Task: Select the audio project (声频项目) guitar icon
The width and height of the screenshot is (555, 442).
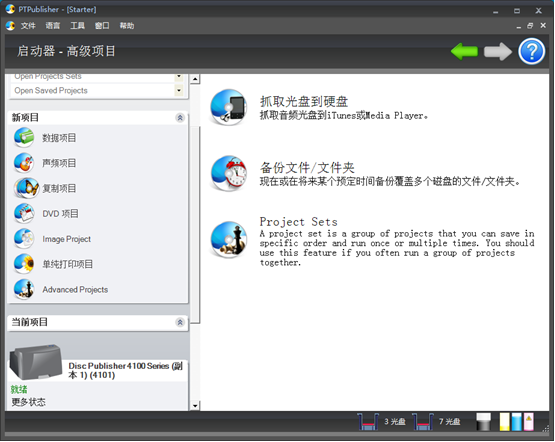Action: (x=24, y=163)
